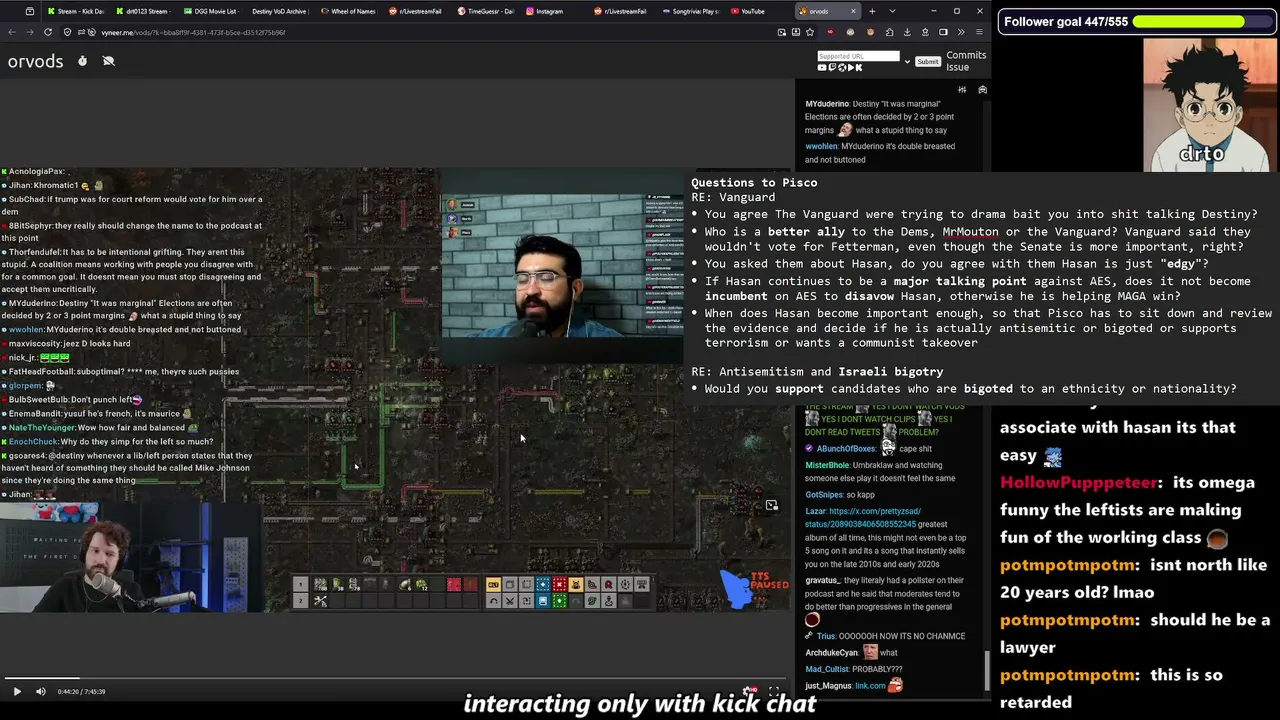The height and width of the screenshot is (720, 1280).
Task: Open the browser extensions puzzle icon
Action: 889,32
